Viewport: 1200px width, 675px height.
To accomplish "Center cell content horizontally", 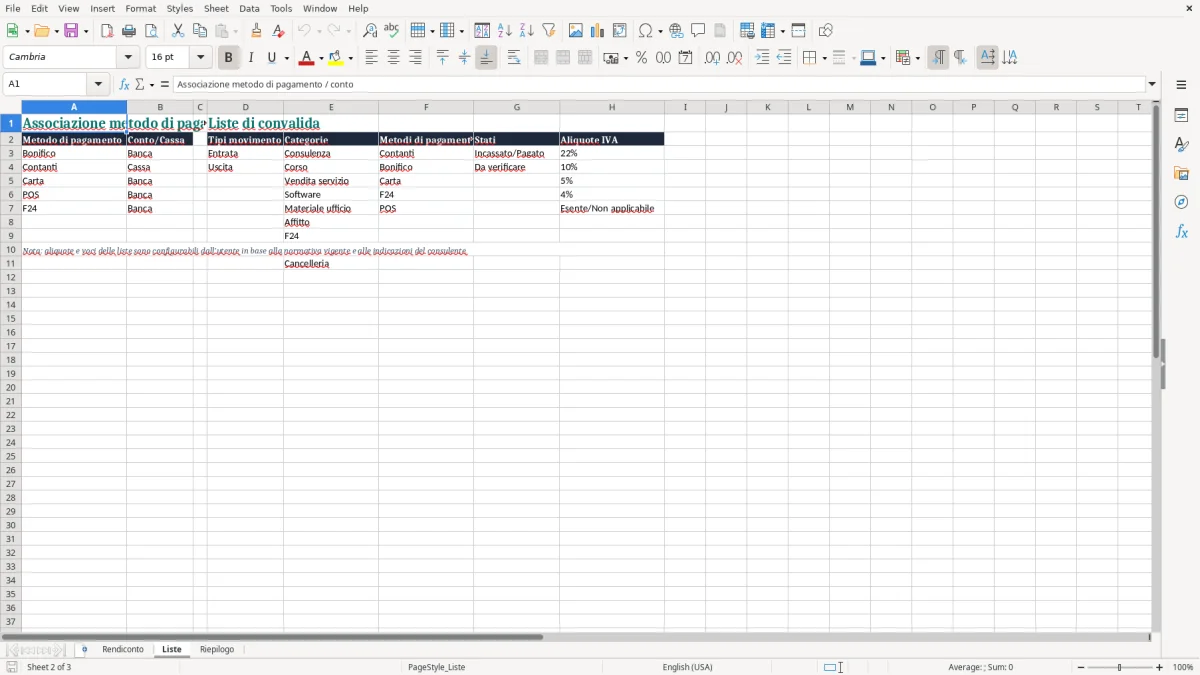I will [x=393, y=58].
